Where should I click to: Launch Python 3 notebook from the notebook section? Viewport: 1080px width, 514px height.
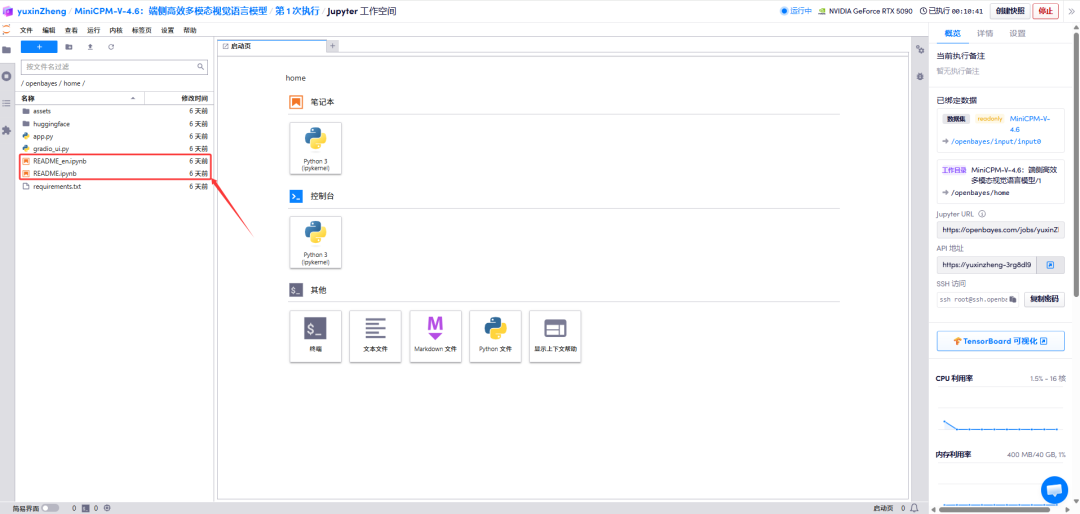[x=315, y=148]
